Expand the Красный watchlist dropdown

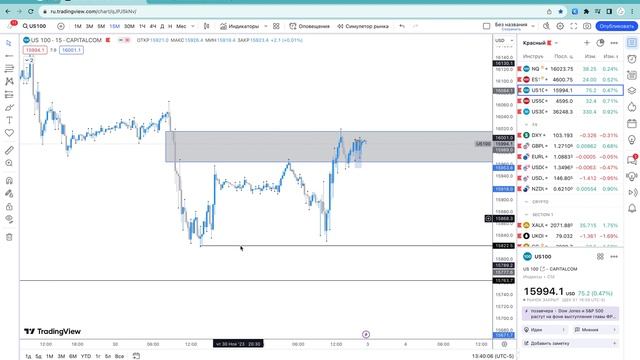[540, 43]
